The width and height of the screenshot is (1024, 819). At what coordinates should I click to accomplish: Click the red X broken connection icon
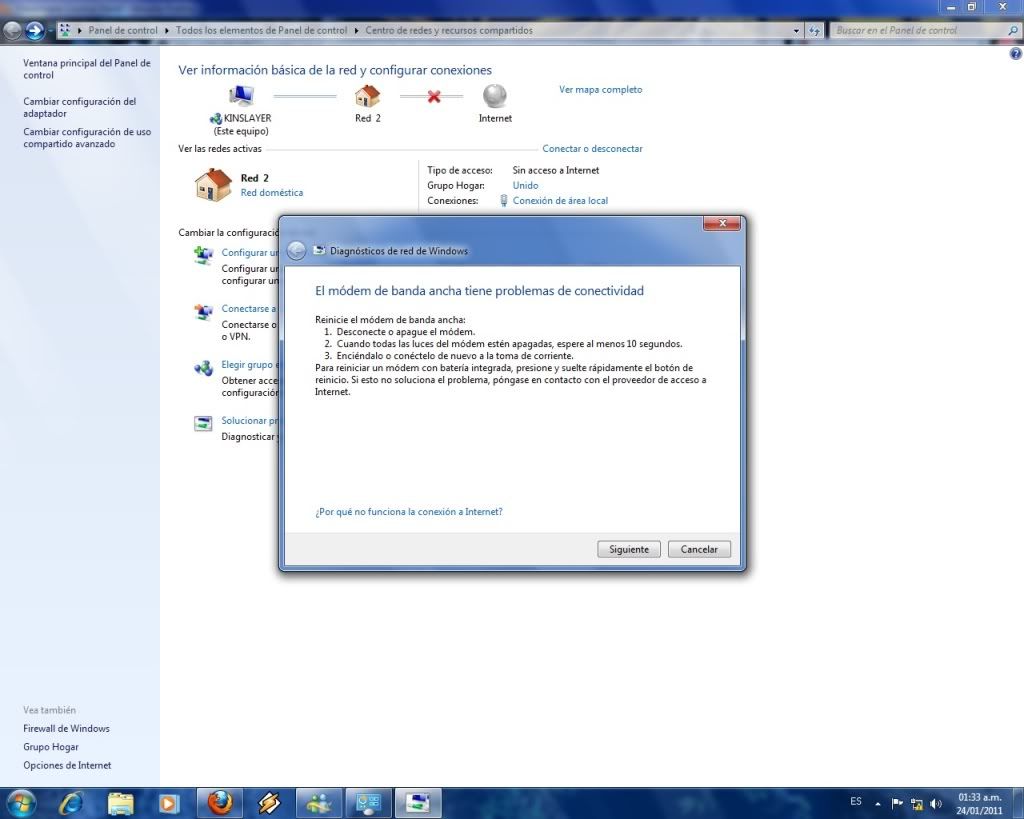pos(433,97)
